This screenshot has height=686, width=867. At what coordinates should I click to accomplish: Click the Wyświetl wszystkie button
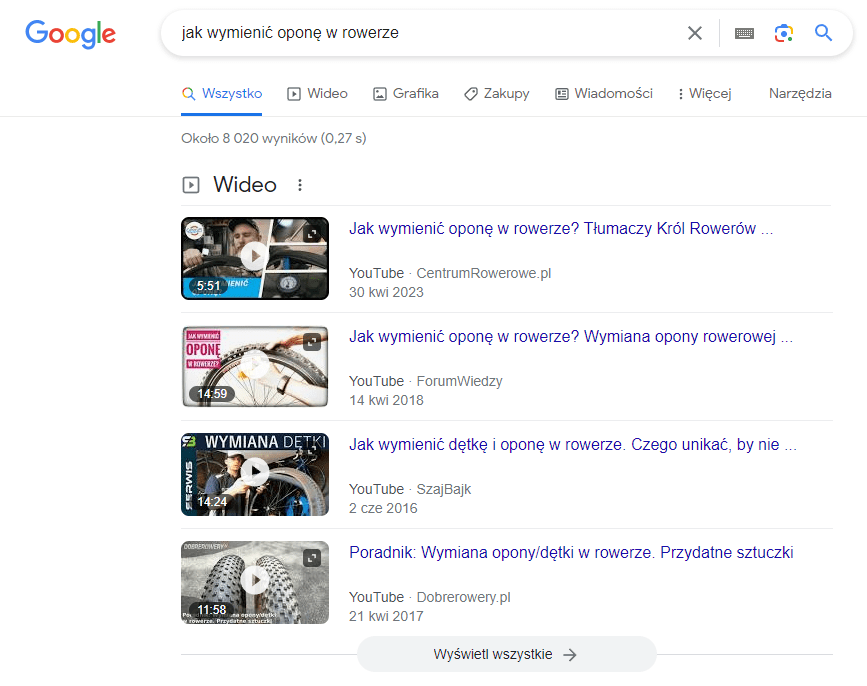pos(506,654)
